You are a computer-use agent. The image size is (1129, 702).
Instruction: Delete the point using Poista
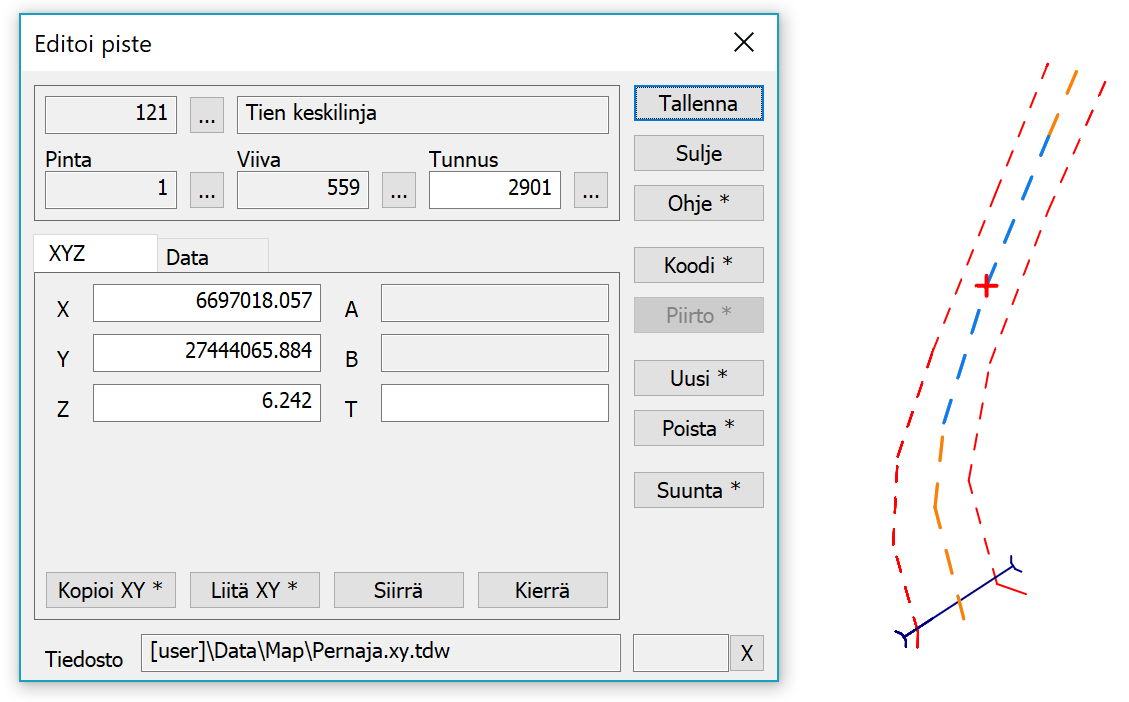(698, 428)
